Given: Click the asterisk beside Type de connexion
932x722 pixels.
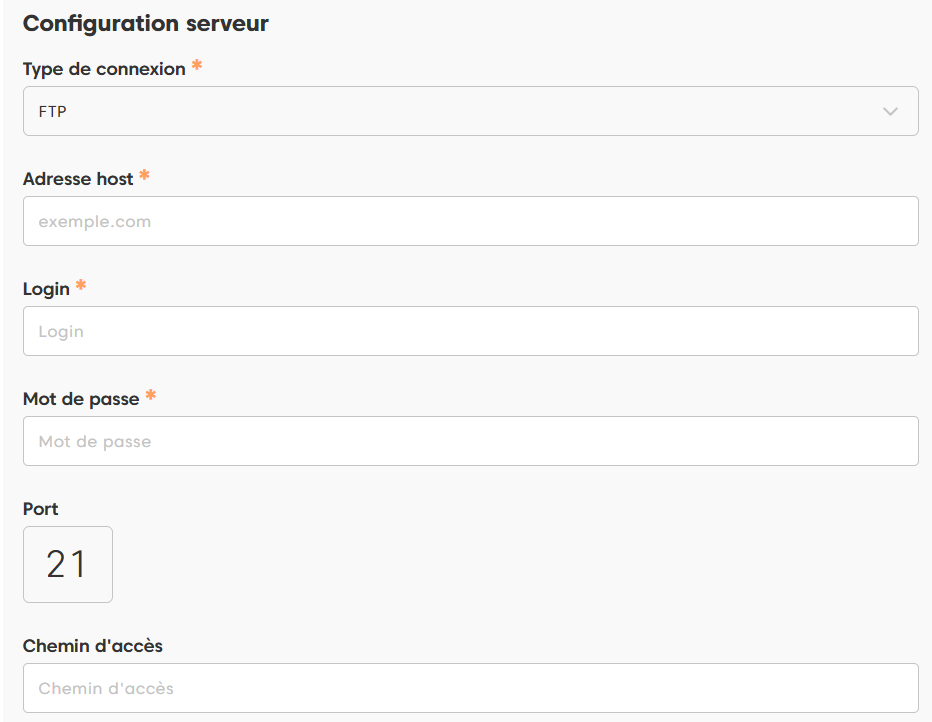Looking at the screenshot, I should [x=197, y=66].
